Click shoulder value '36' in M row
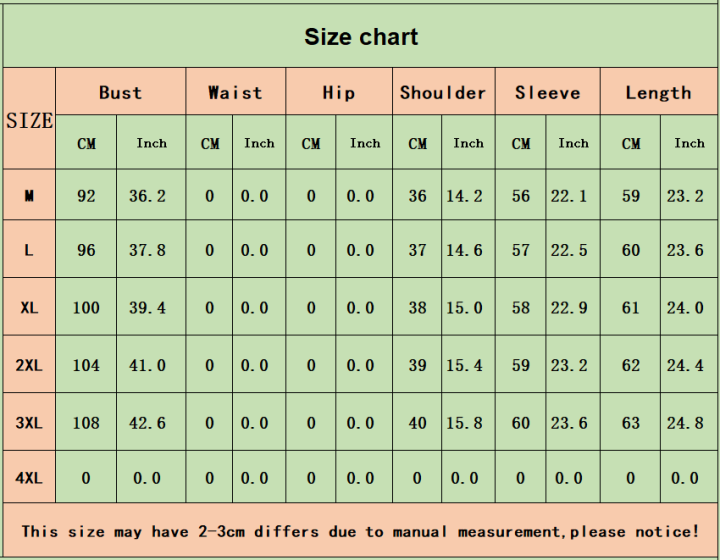Image resolution: width=720 pixels, height=560 pixels. point(417,196)
